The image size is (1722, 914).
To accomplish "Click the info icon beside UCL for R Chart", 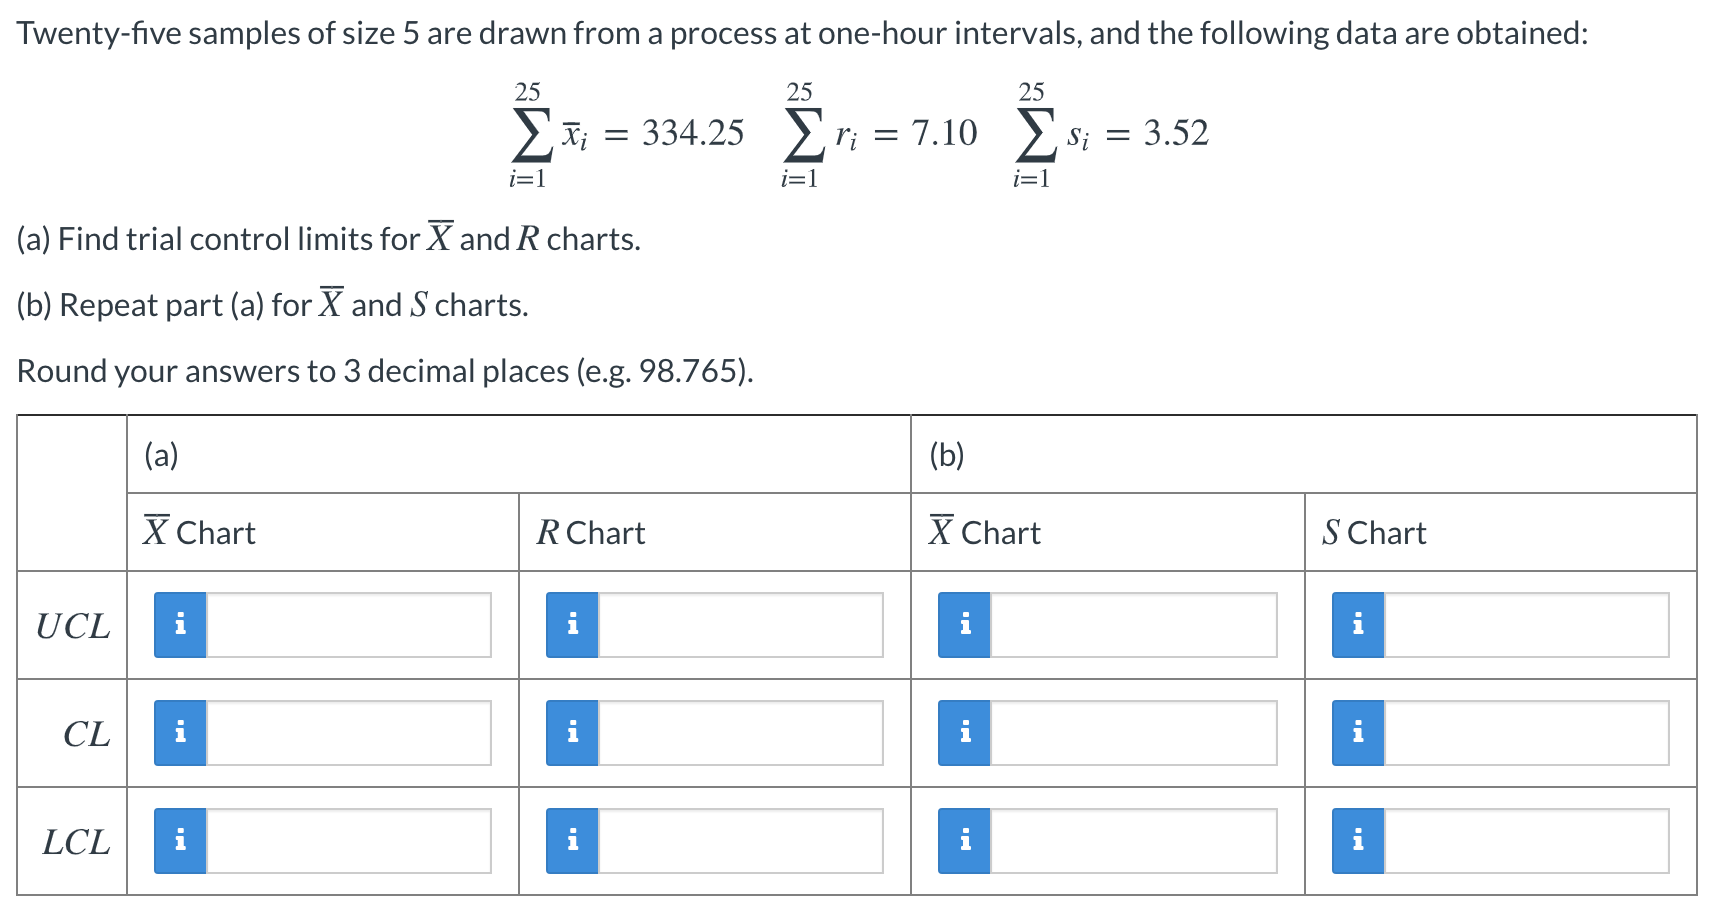I will pyautogui.click(x=574, y=625).
